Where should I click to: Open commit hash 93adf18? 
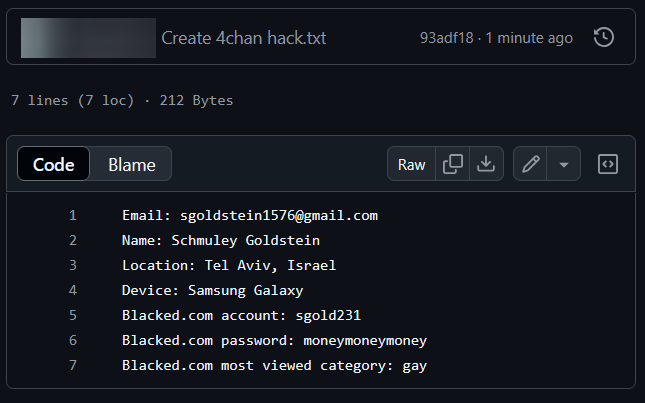(x=447, y=38)
